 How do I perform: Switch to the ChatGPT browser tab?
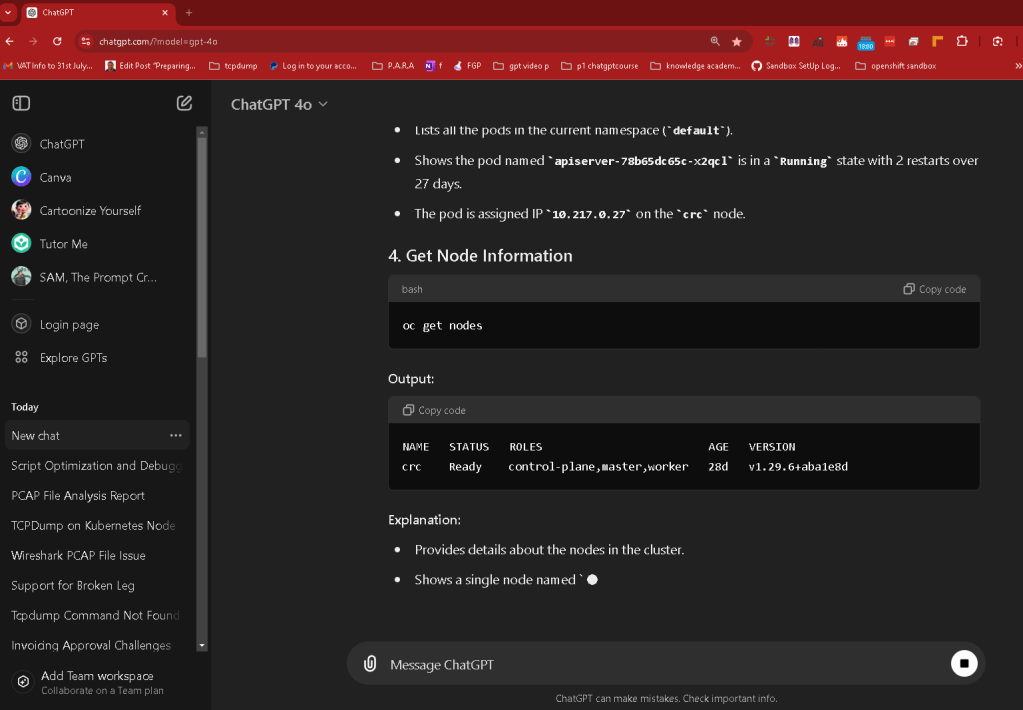[98, 12]
